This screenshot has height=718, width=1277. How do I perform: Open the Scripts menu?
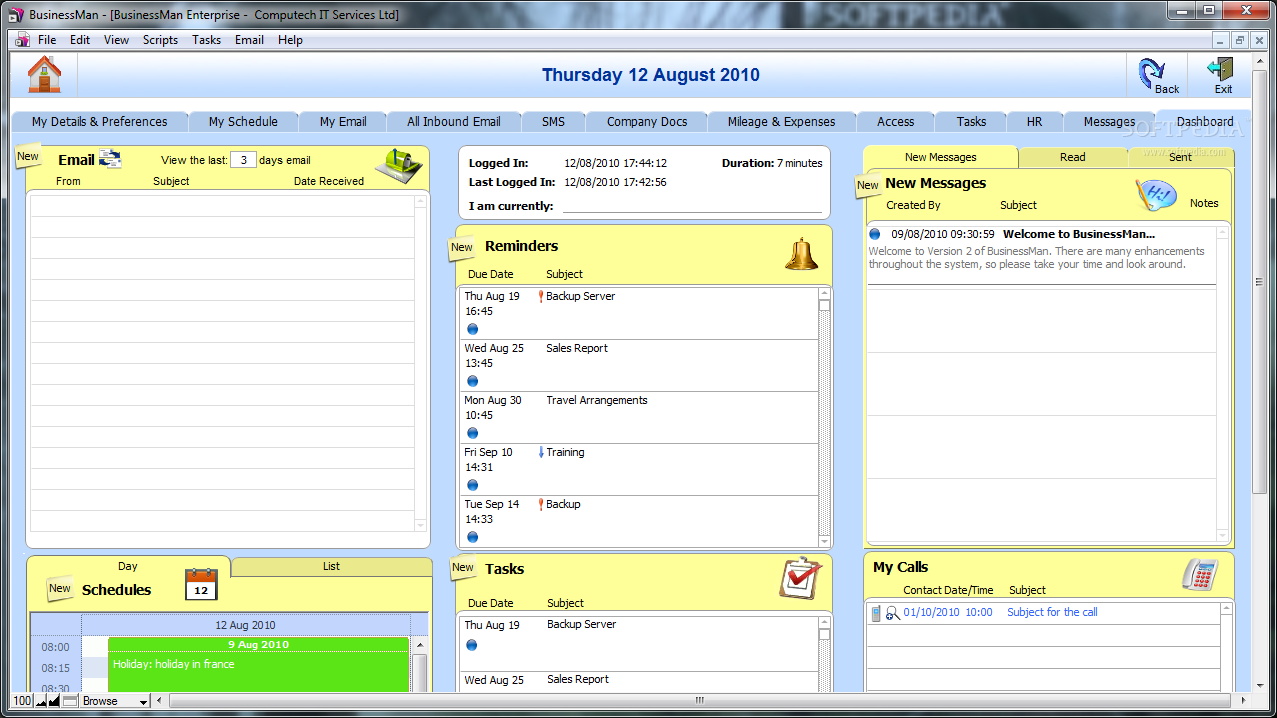(160, 40)
